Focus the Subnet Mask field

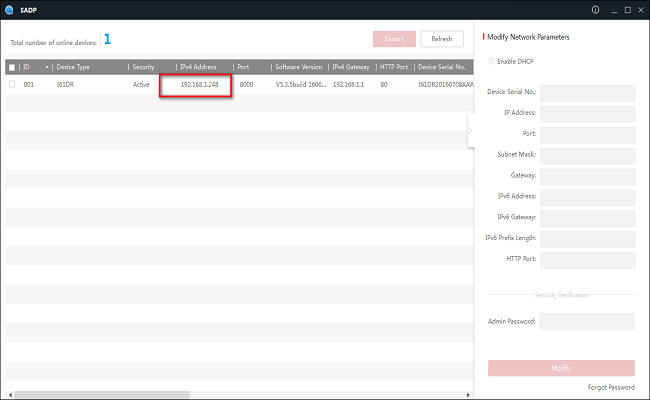click(587, 156)
